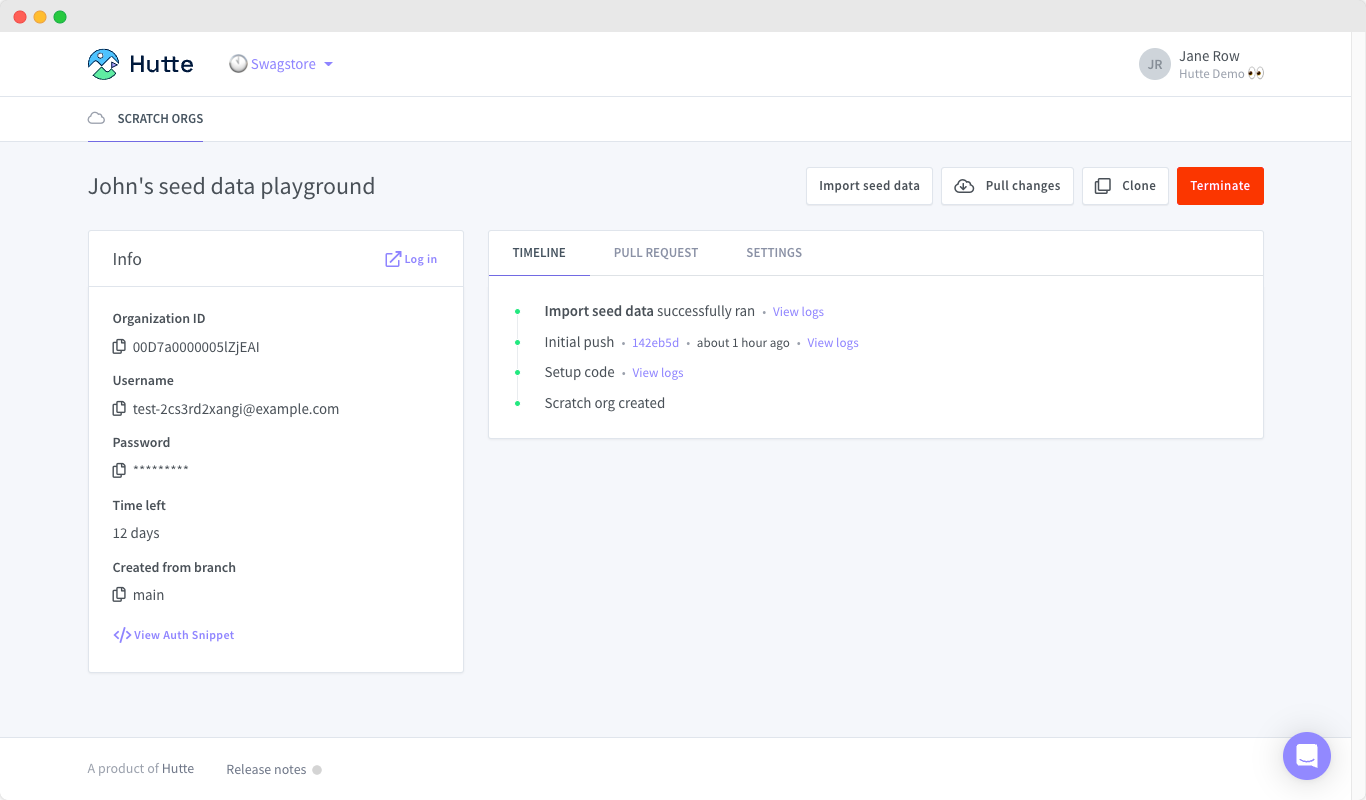Click the Jane Row user name
1366x800 pixels.
[1209, 56]
